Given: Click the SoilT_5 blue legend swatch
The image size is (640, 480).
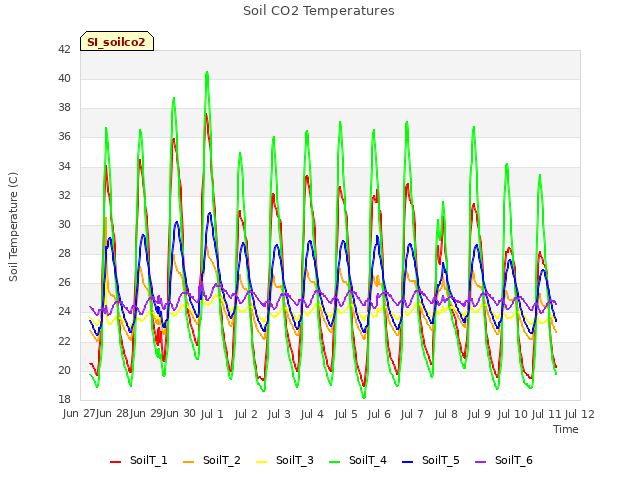Looking at the screenshot, I should [x=408, y=461].
